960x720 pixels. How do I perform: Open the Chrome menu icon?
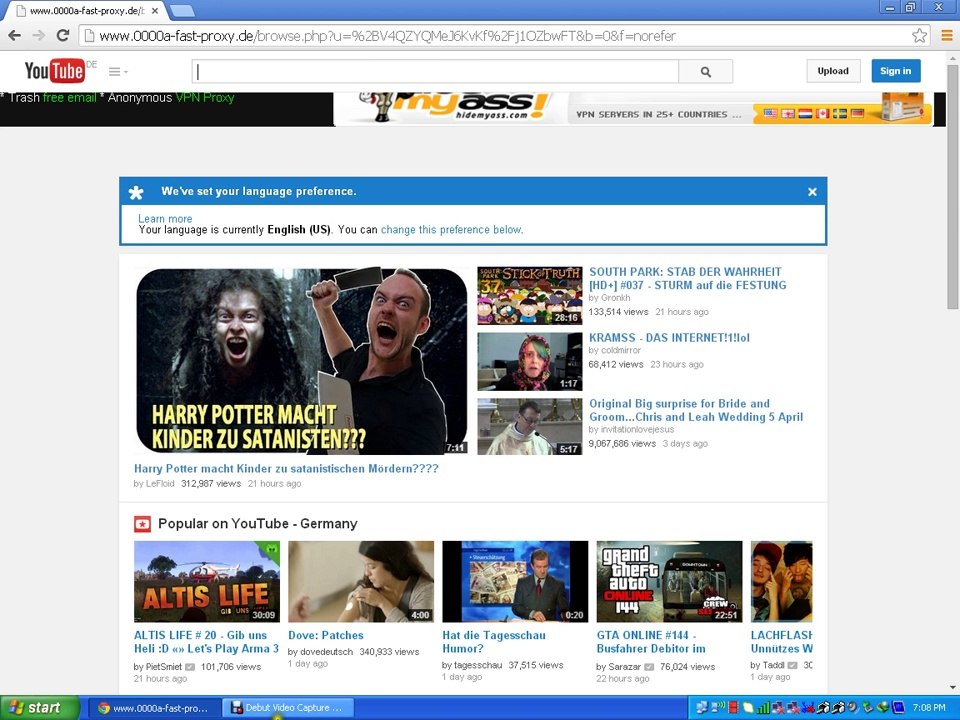(947, 36)
